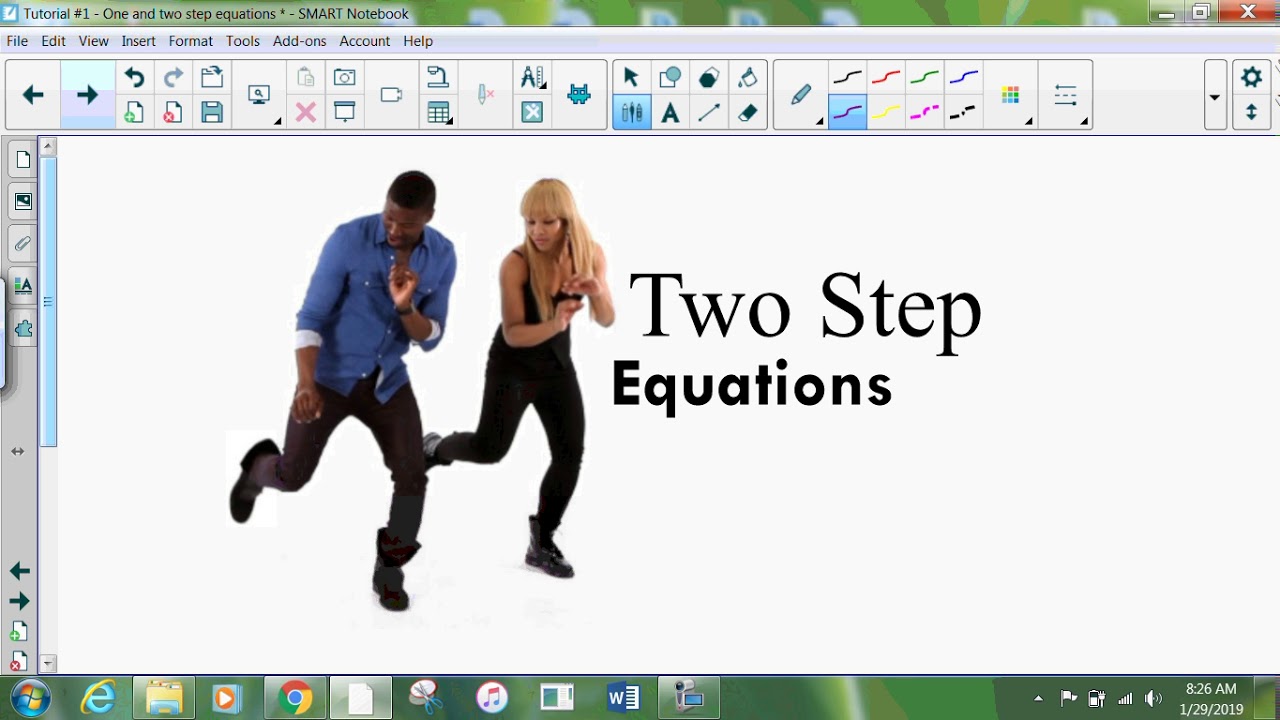
Task: Select the Line tool
Action: coord(709,113)
